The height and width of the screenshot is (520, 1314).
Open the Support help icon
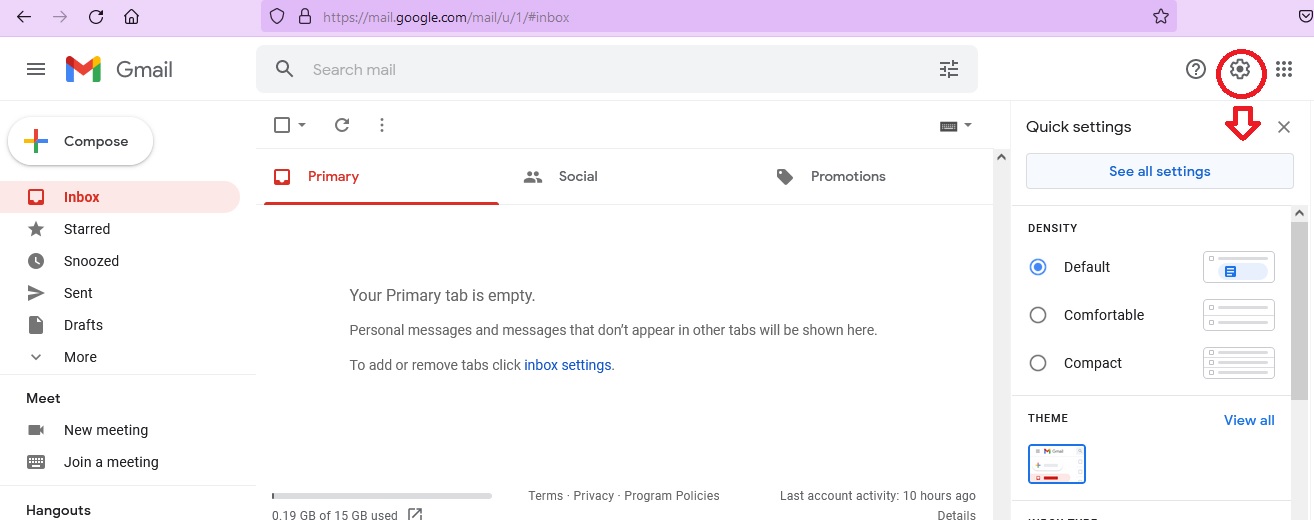coord(1196,69)
